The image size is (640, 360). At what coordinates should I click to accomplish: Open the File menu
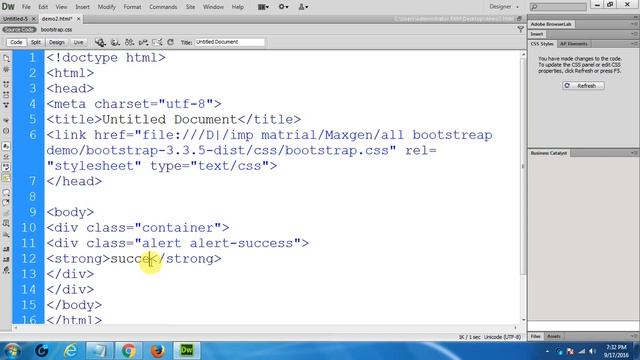pos(26,7)
